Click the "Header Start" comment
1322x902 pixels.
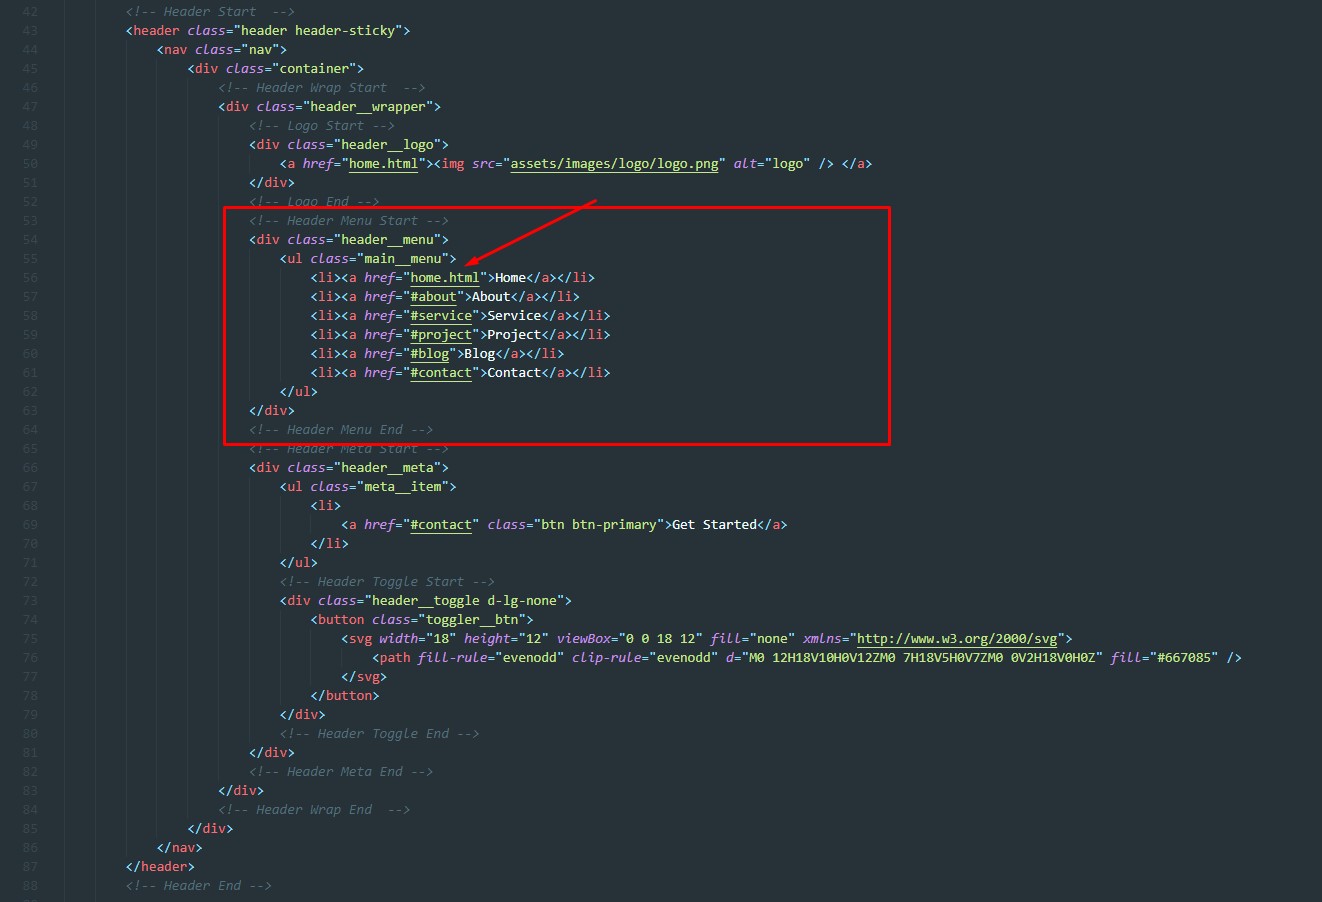[x=210, y=12]
